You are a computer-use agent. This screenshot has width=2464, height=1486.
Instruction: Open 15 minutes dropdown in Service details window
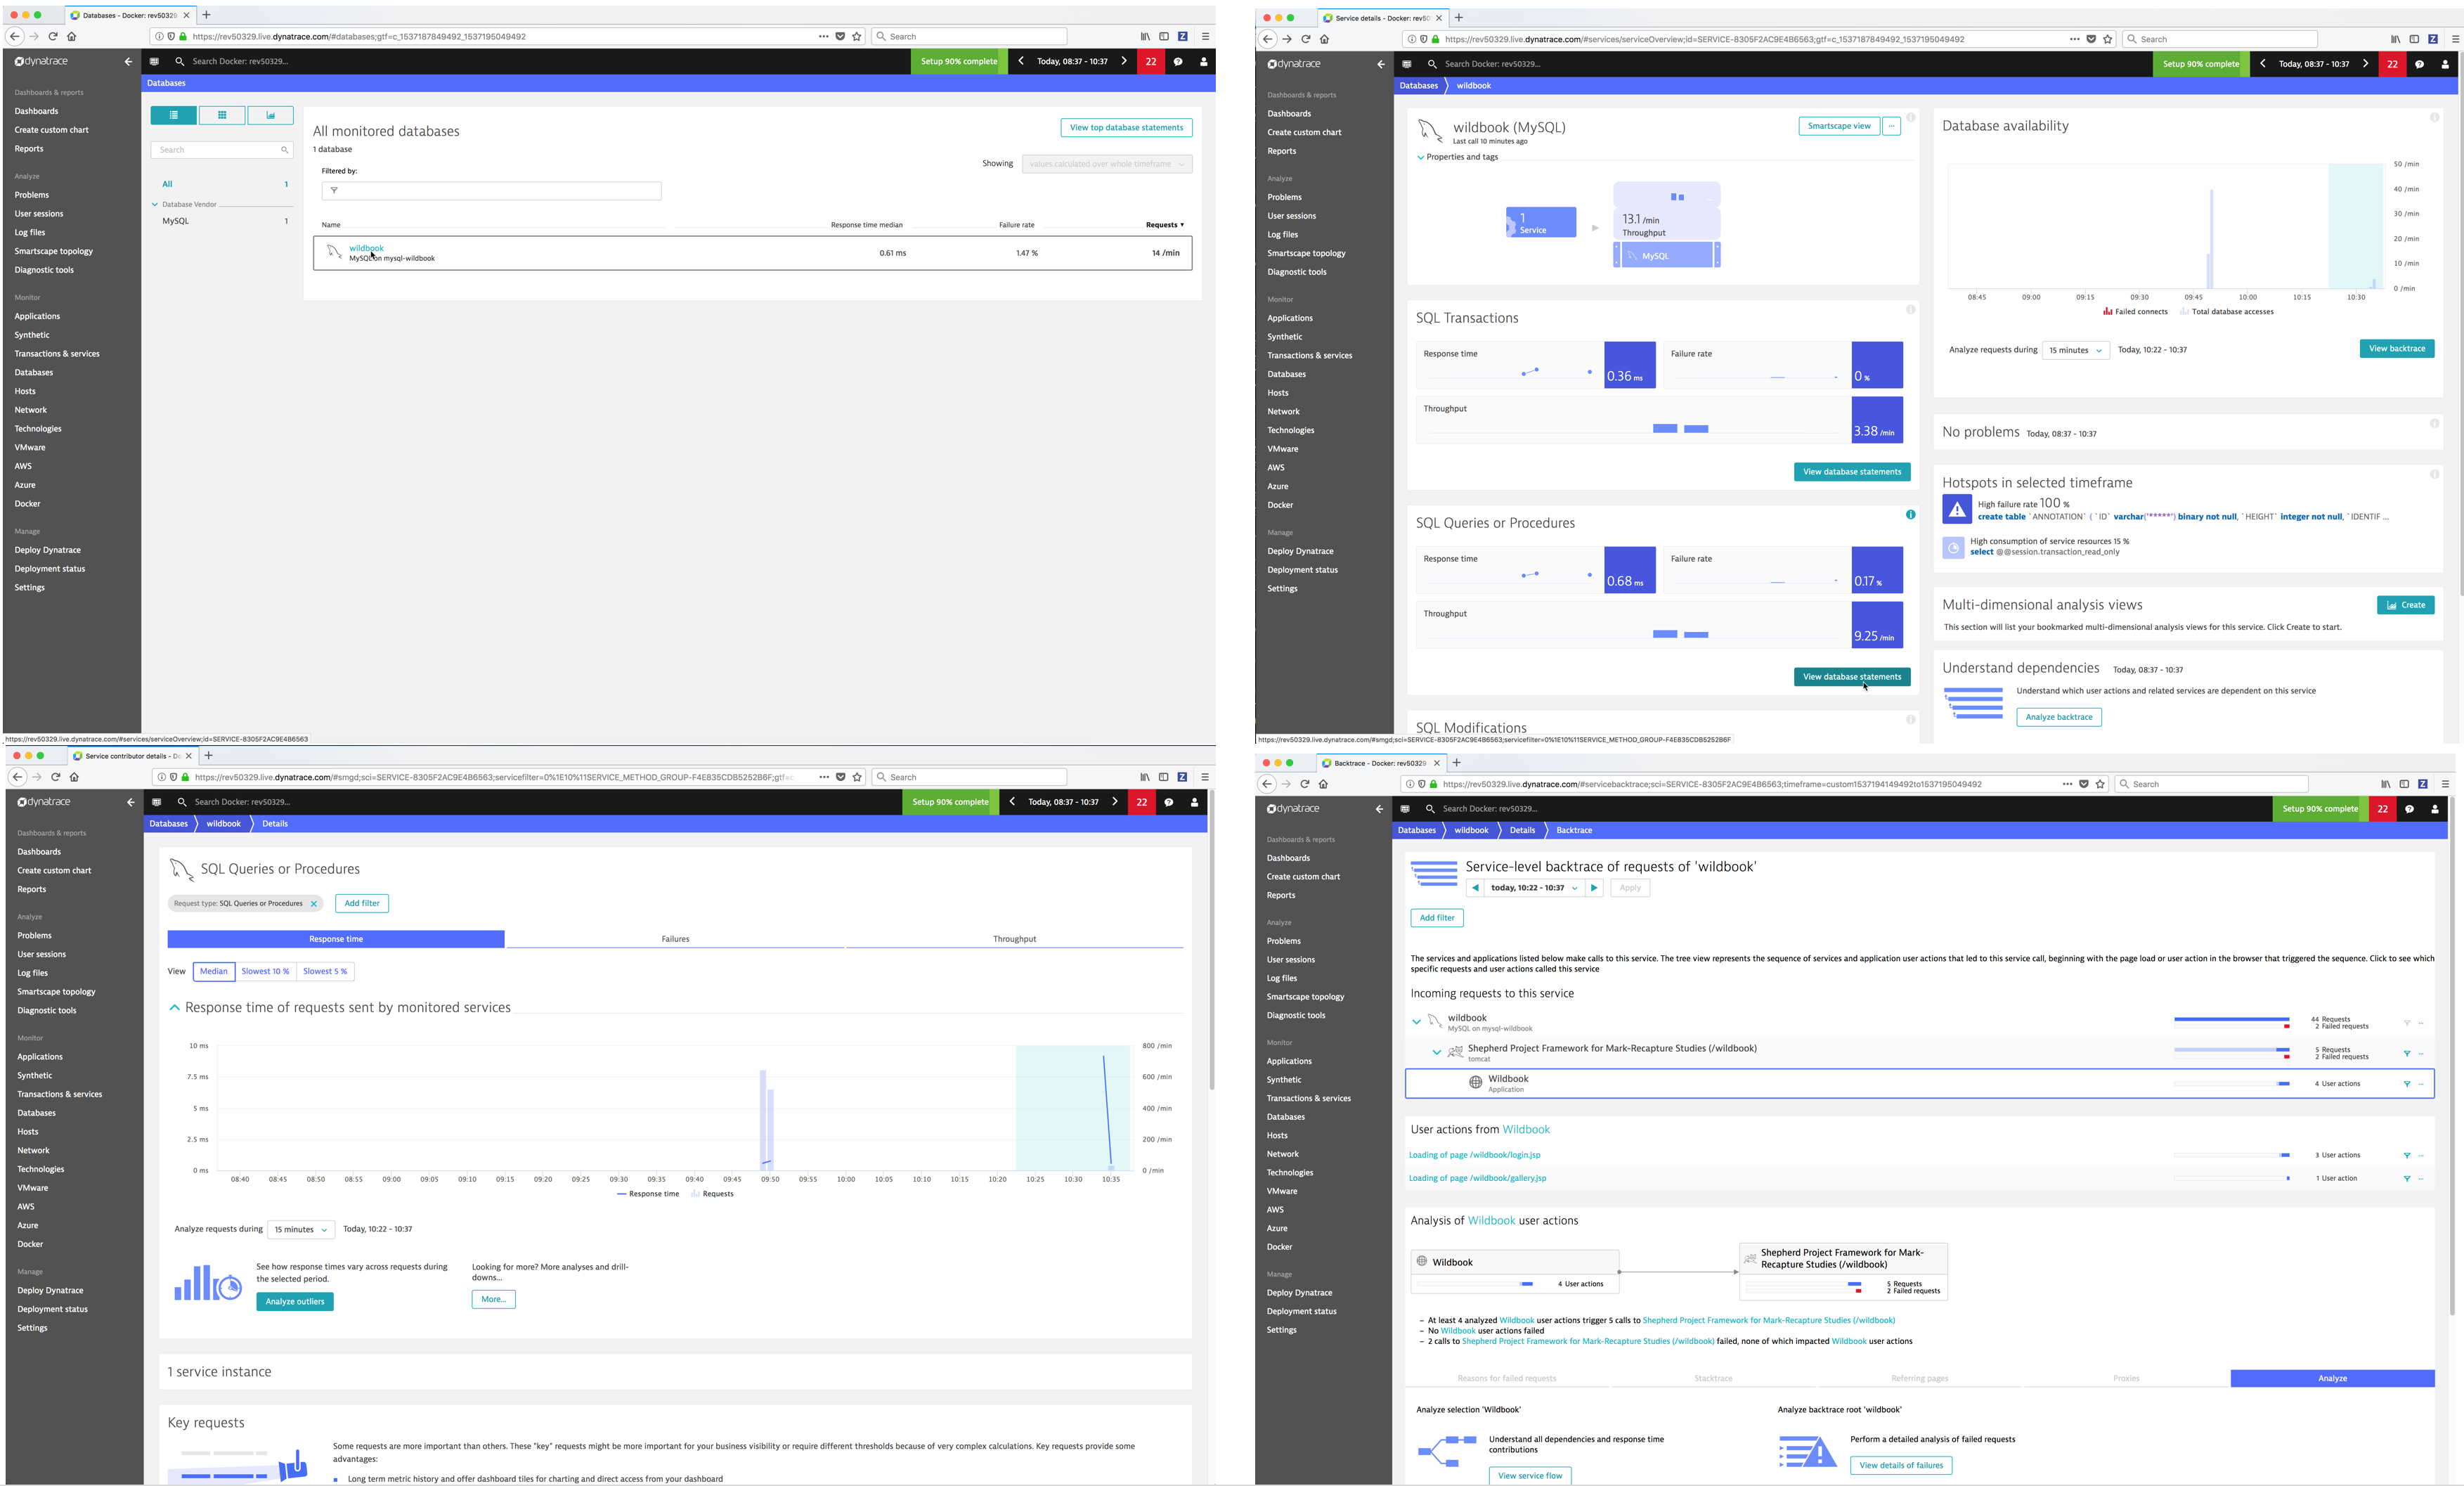click(2075, 350)
